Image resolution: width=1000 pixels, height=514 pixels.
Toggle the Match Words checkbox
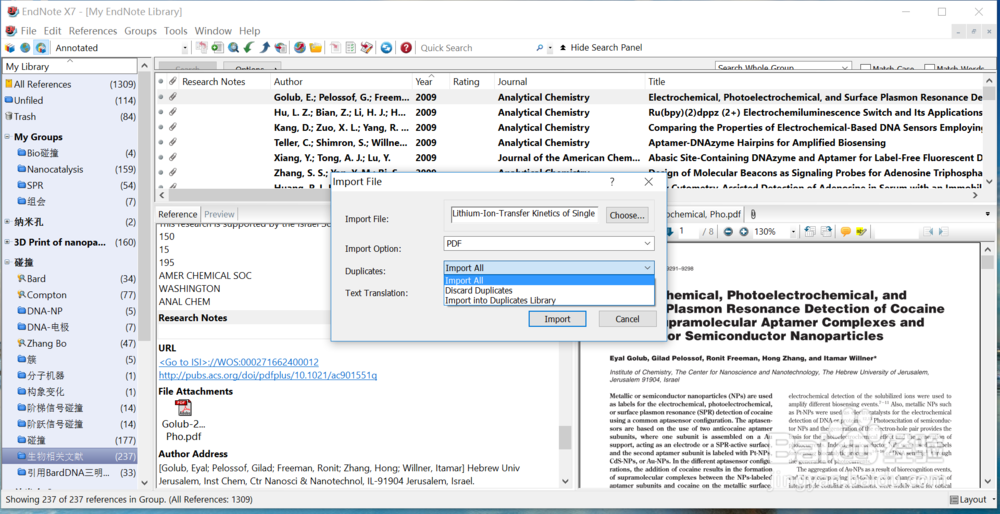pyautogui.click(x=930, y=68)
